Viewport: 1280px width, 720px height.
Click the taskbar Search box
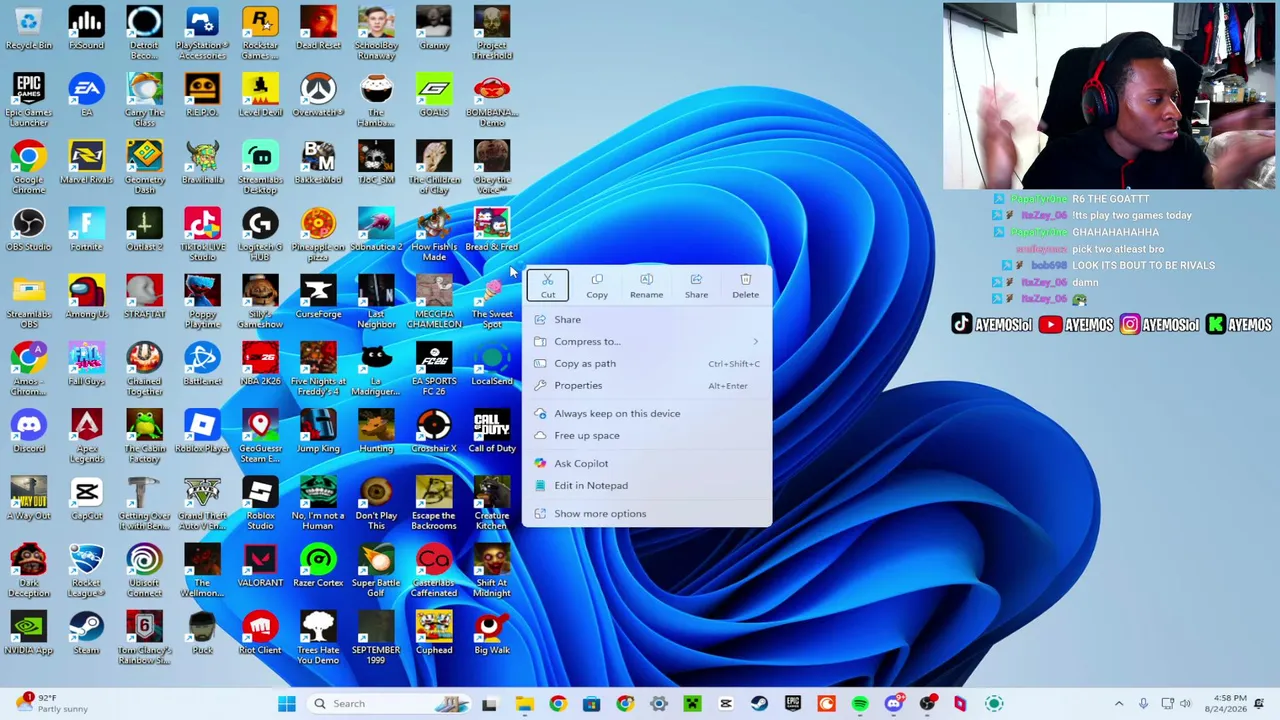point(391,704)
